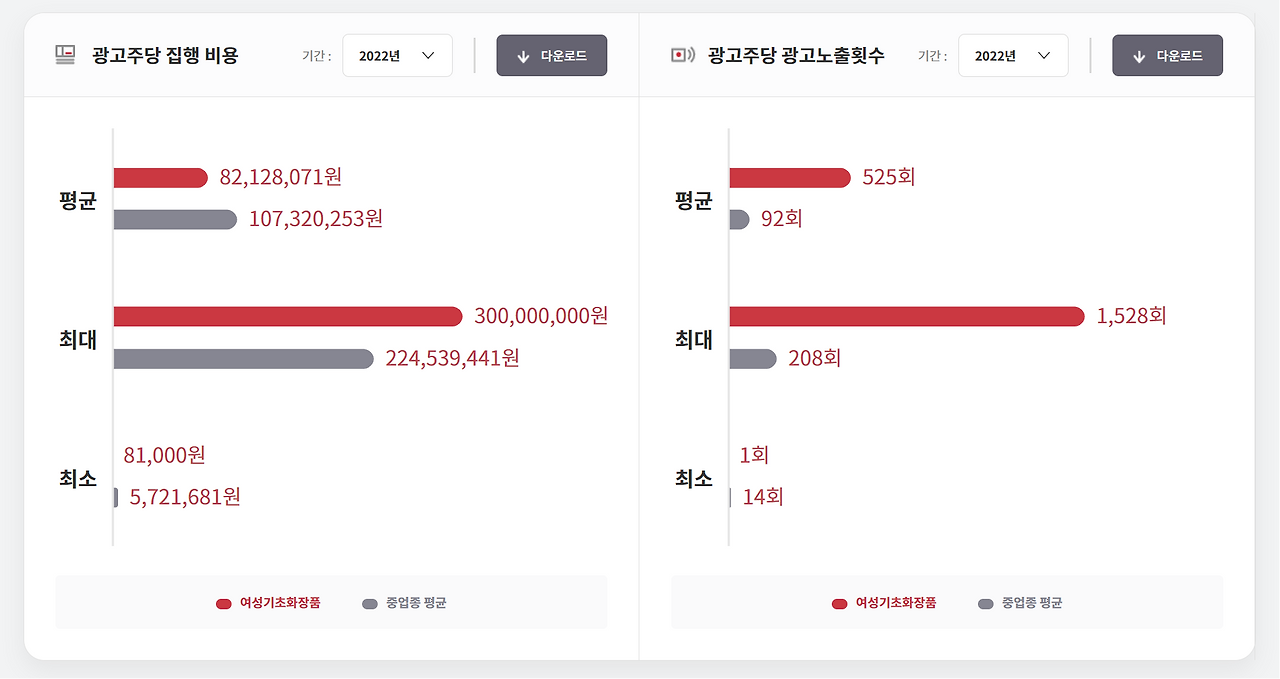
Task: Click the download arrow icon in the left 다운로드 button
Action: (522, 56)
